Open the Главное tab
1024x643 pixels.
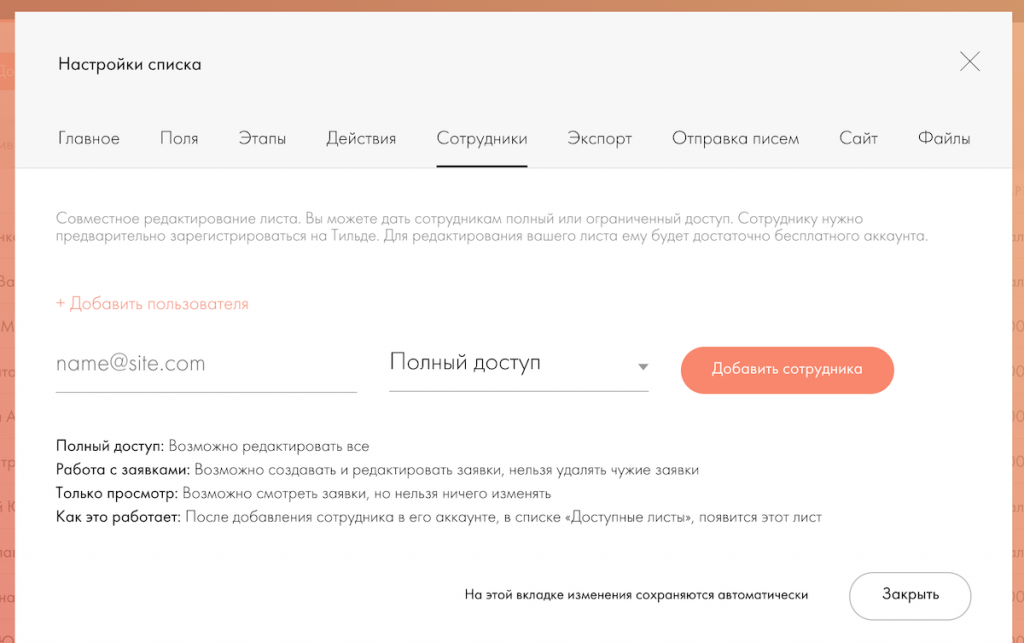pyautogui.click(x=89, y=139)
